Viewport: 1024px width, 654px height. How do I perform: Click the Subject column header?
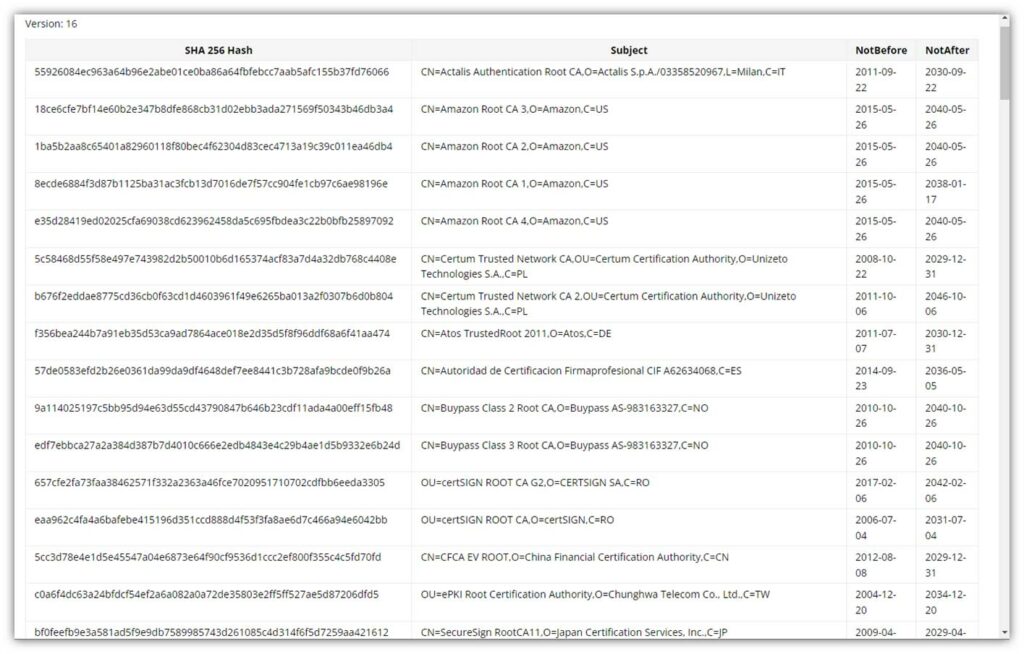pos(628,50)
